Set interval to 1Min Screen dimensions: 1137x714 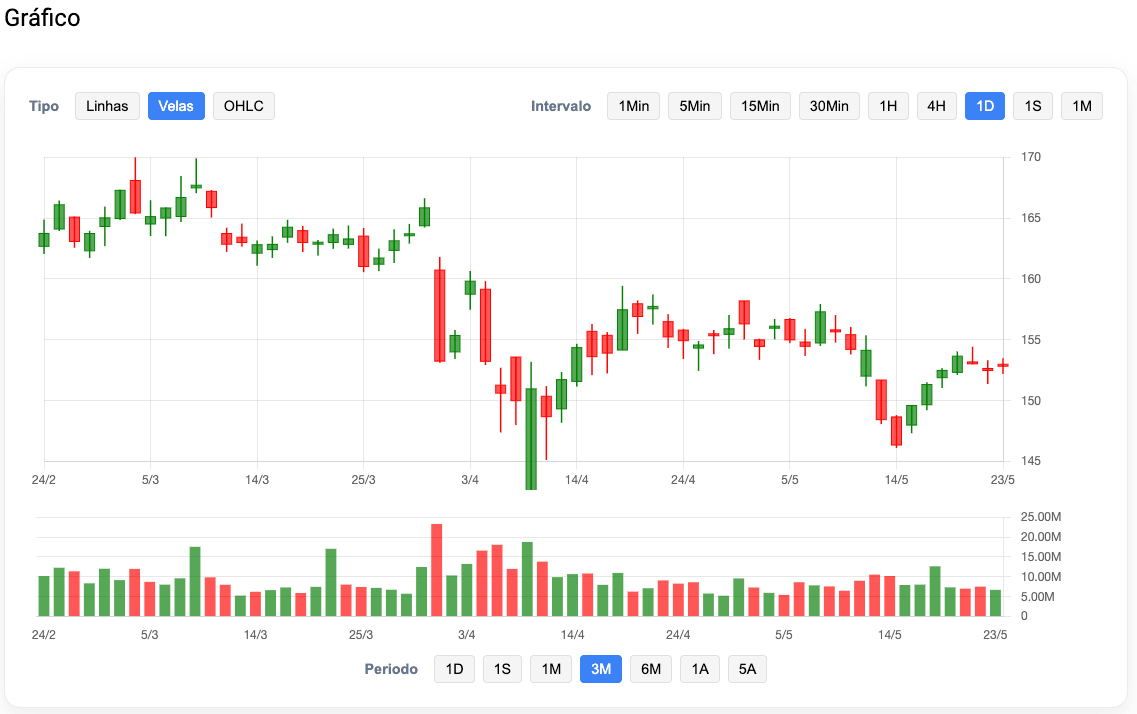[x=633, y=106]
